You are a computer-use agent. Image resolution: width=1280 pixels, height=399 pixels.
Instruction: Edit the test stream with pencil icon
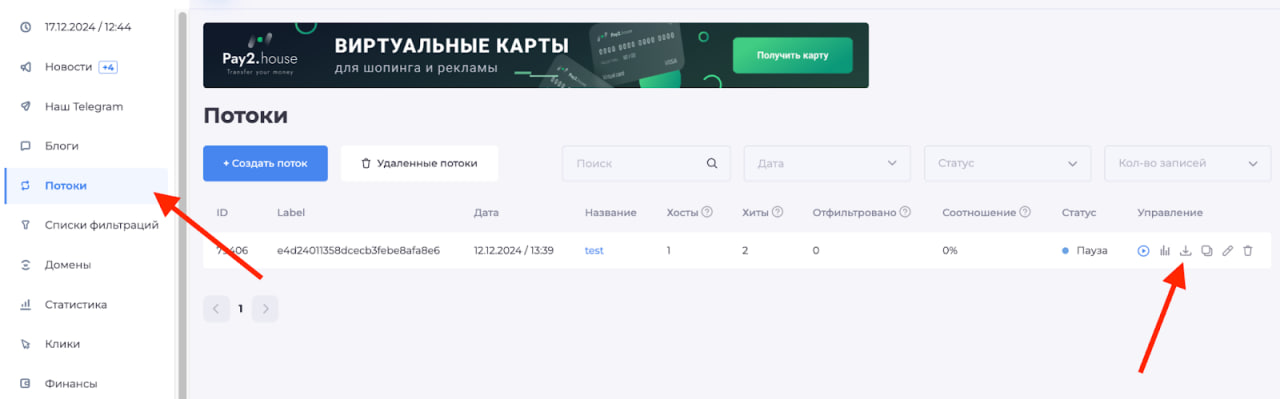(x=1227, y=251)
